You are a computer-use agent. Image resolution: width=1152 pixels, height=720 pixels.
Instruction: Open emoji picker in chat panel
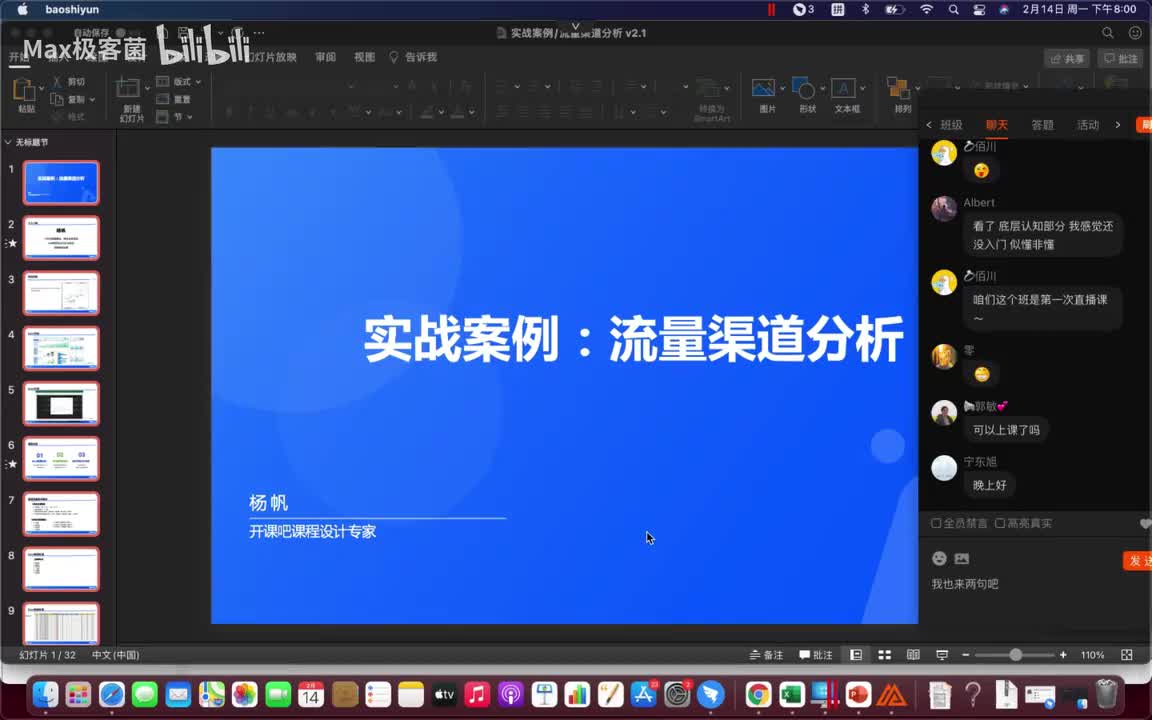(939, 558)
